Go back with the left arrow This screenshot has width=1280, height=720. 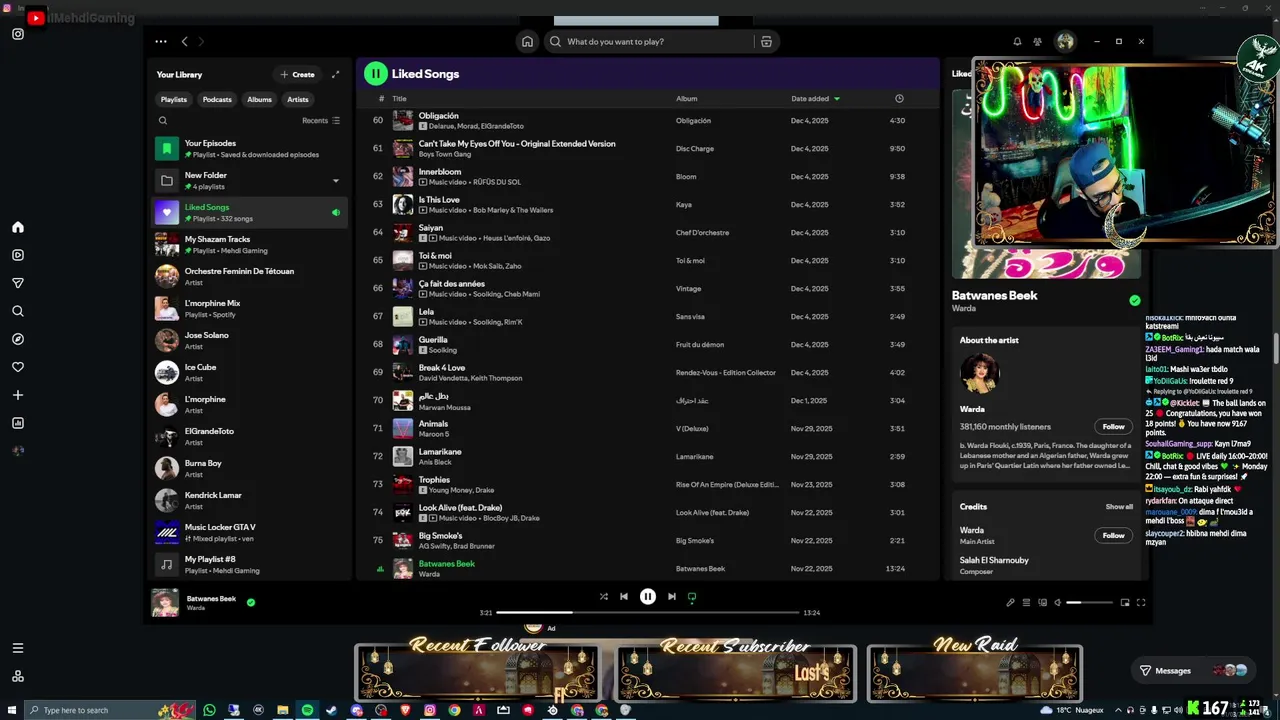point(184,42)
